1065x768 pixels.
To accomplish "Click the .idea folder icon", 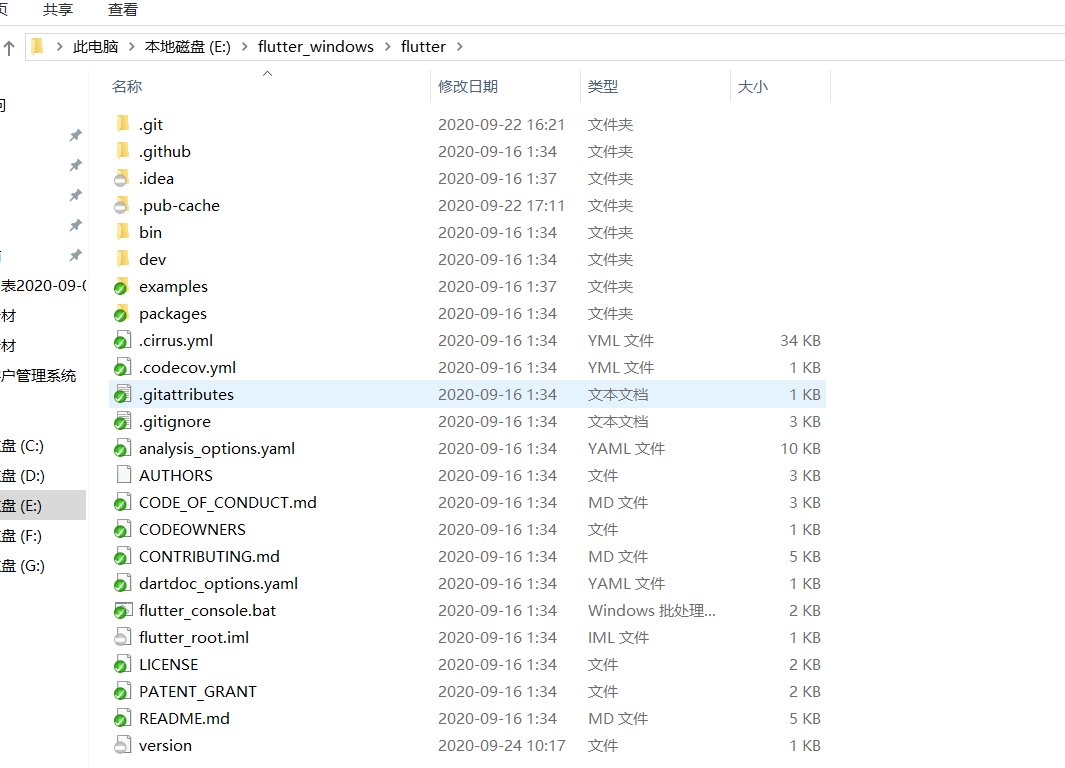I will coord(122,178).
